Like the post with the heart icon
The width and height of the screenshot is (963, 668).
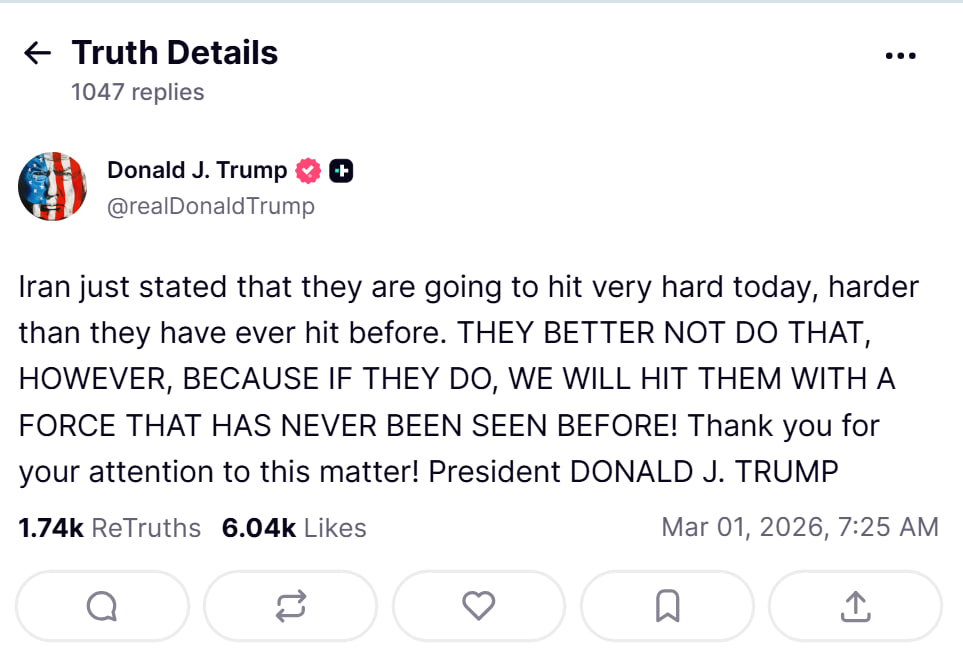pyautogui.click(x=479, y=606)
